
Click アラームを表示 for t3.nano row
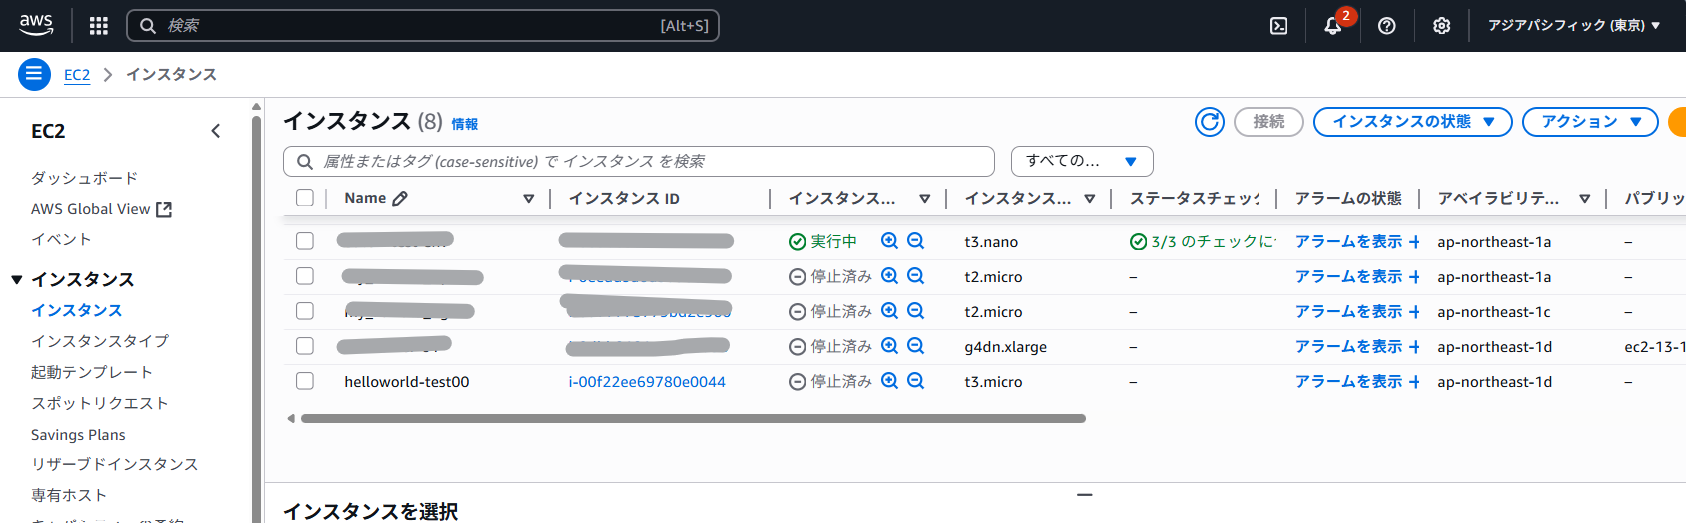point(1349,242)
